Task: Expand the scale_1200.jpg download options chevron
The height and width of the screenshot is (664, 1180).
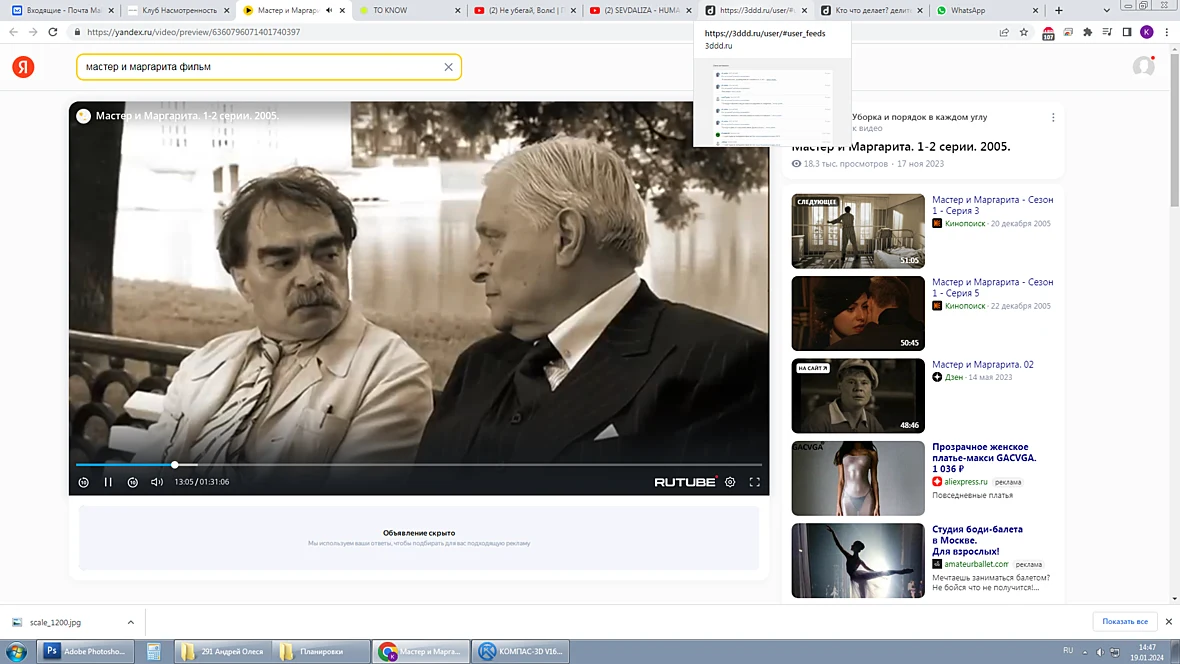Action: (130, 623)
